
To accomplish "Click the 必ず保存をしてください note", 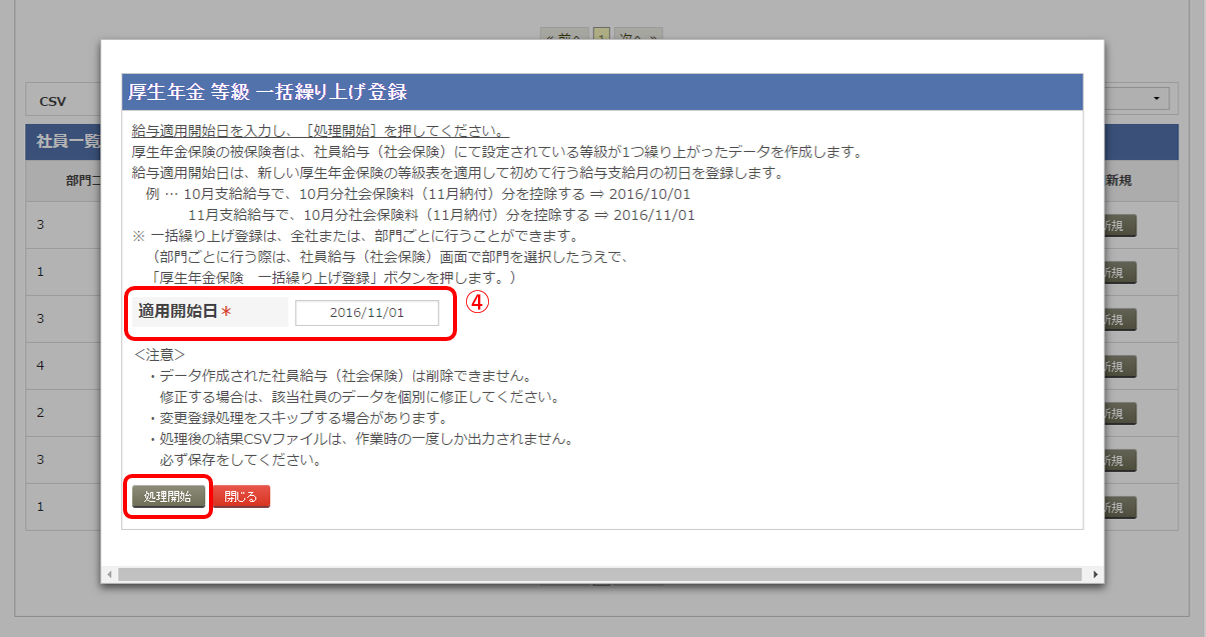I will click(x=240, y=461).
